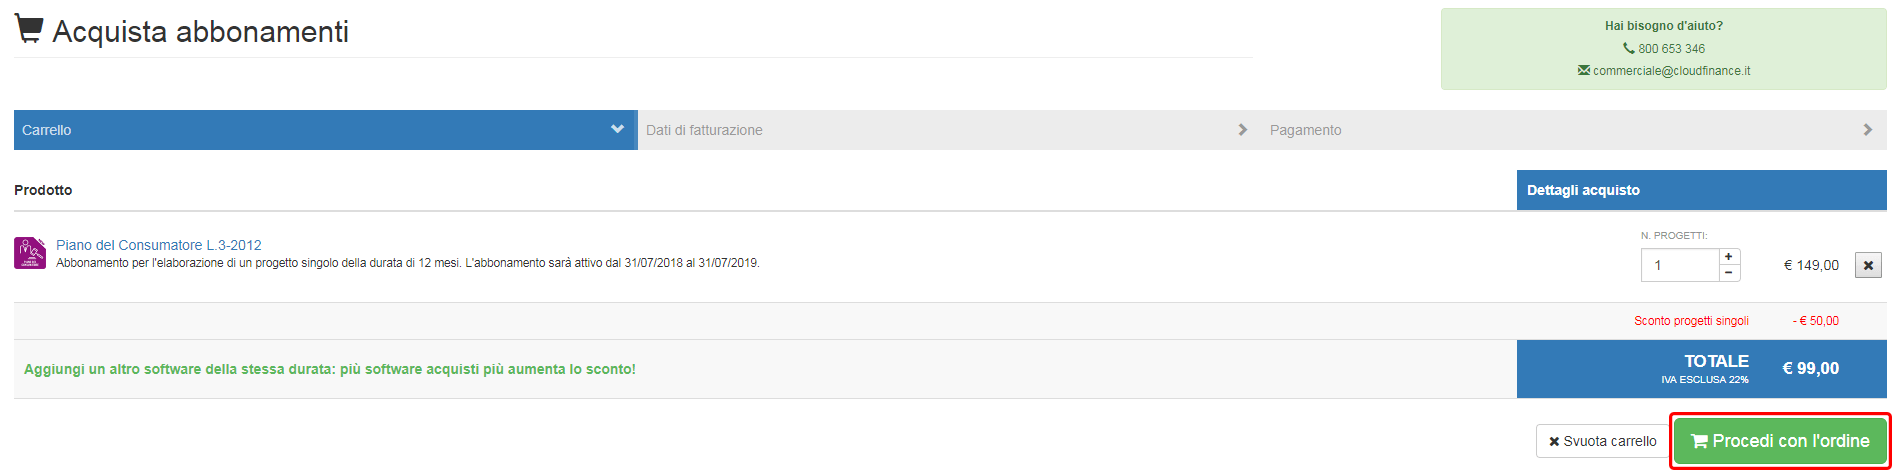Click the Carrello step chevron down arrow

[617, 129]
